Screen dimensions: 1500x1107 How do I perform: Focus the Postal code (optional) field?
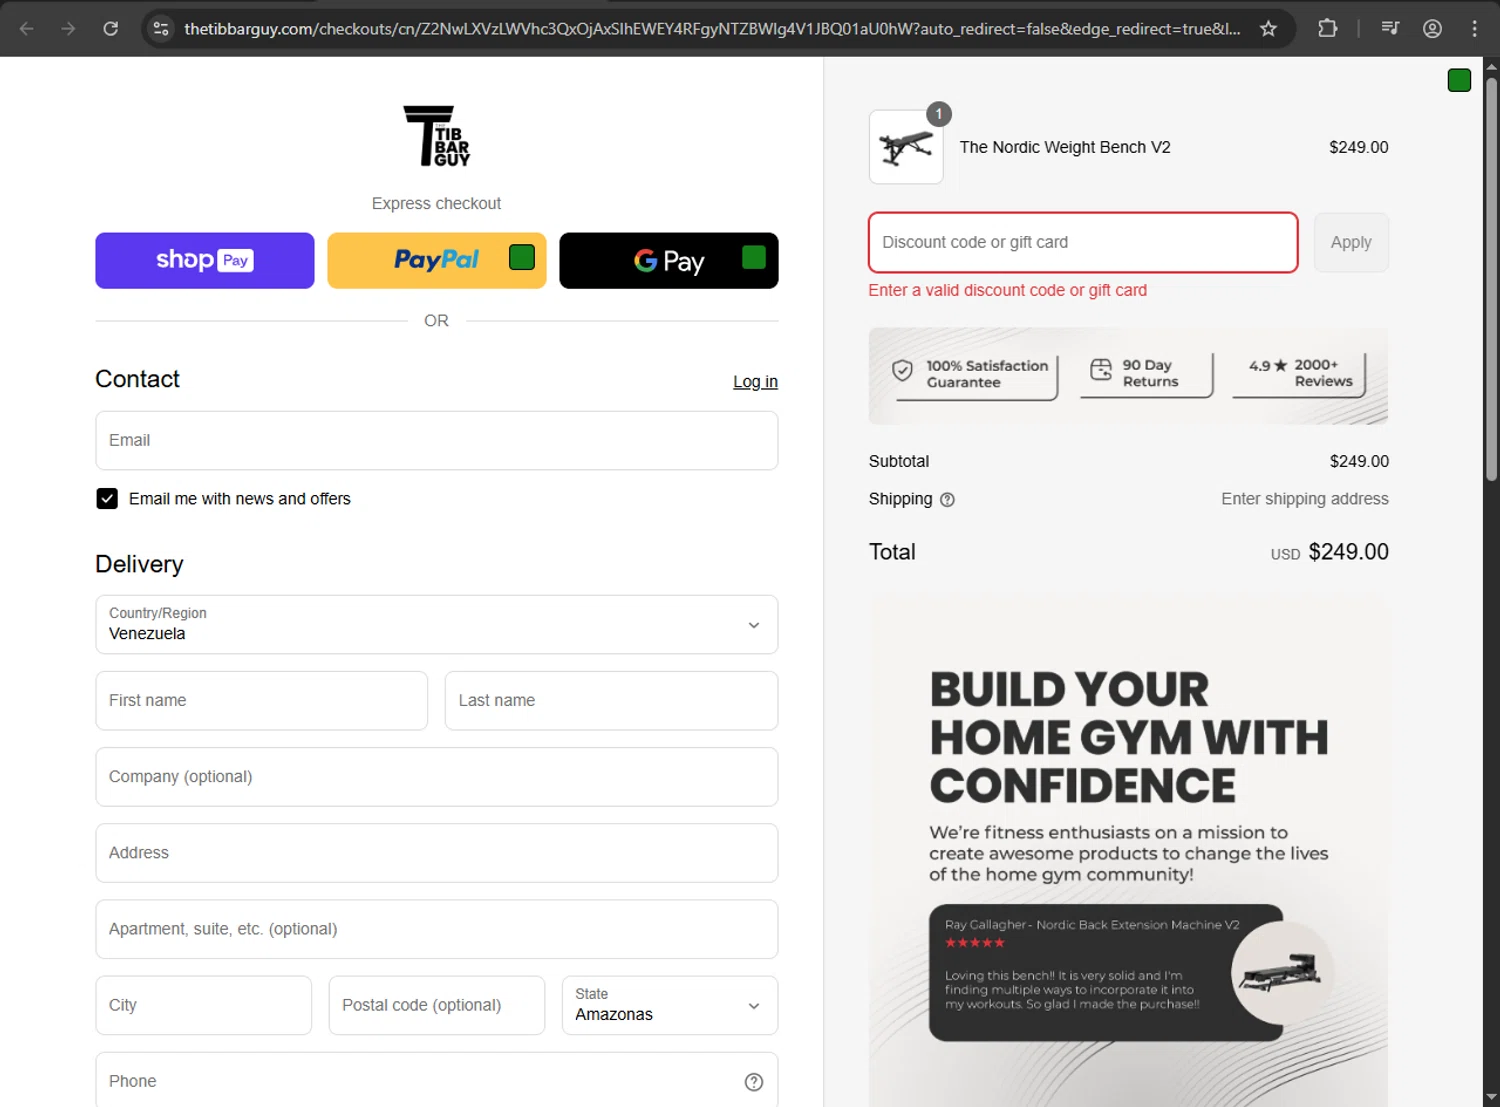pyautogui.click(x=437, y=1005)
